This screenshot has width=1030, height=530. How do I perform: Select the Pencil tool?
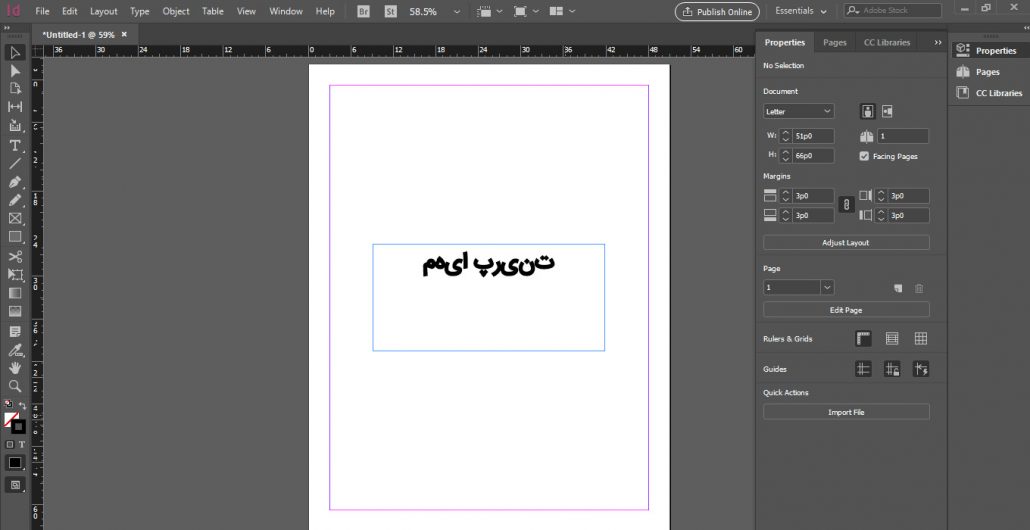[15, 200]
